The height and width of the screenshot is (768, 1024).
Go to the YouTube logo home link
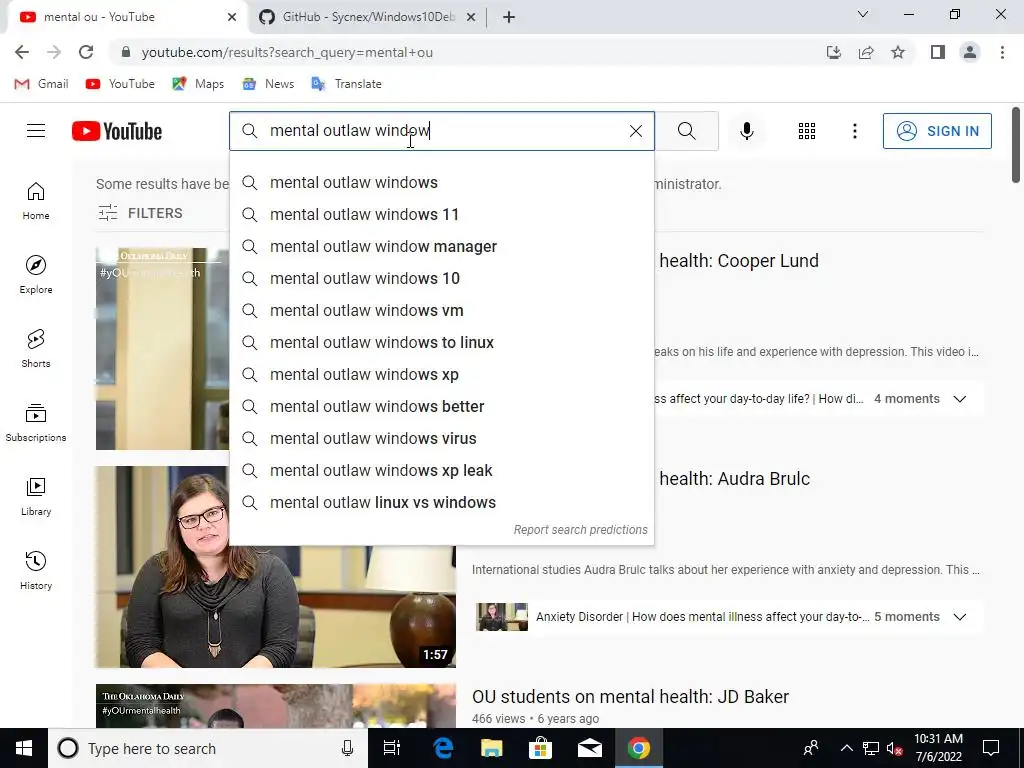117,131
